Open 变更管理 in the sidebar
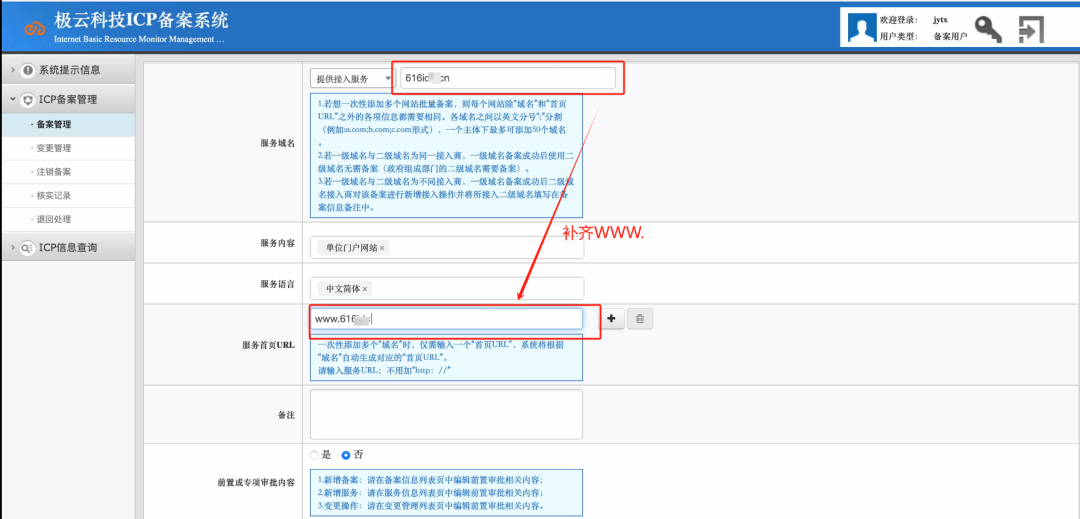 [x=54, y=148]
